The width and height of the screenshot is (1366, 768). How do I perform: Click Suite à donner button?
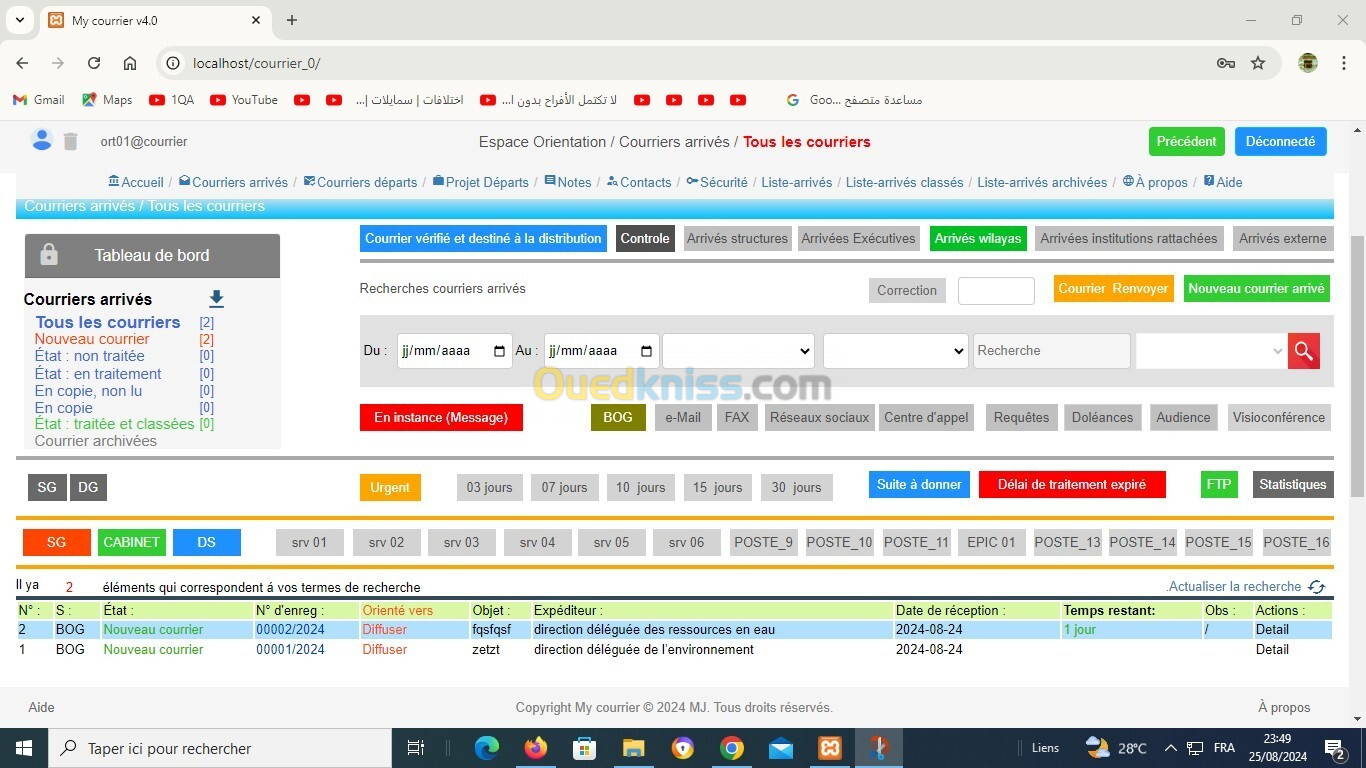coord(919,484)
